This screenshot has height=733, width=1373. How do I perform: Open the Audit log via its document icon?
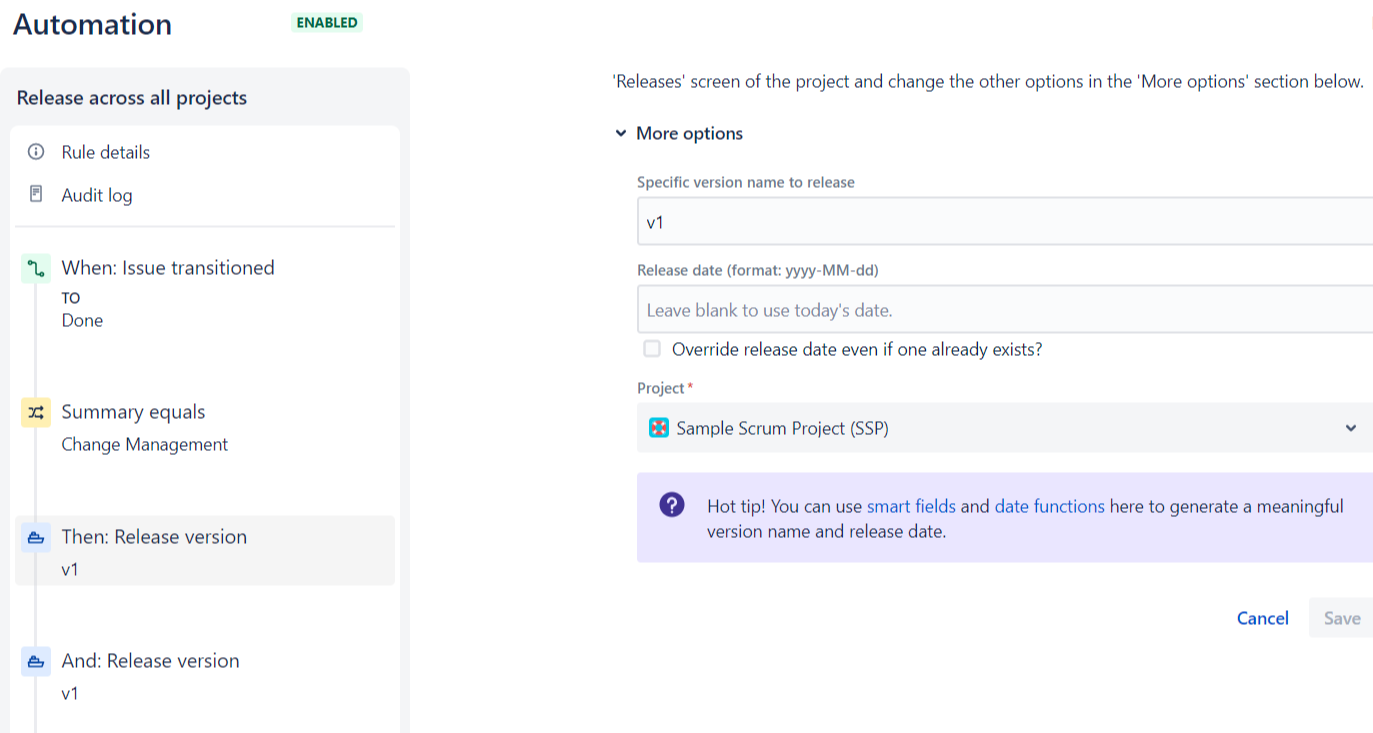tap(35, 194)
